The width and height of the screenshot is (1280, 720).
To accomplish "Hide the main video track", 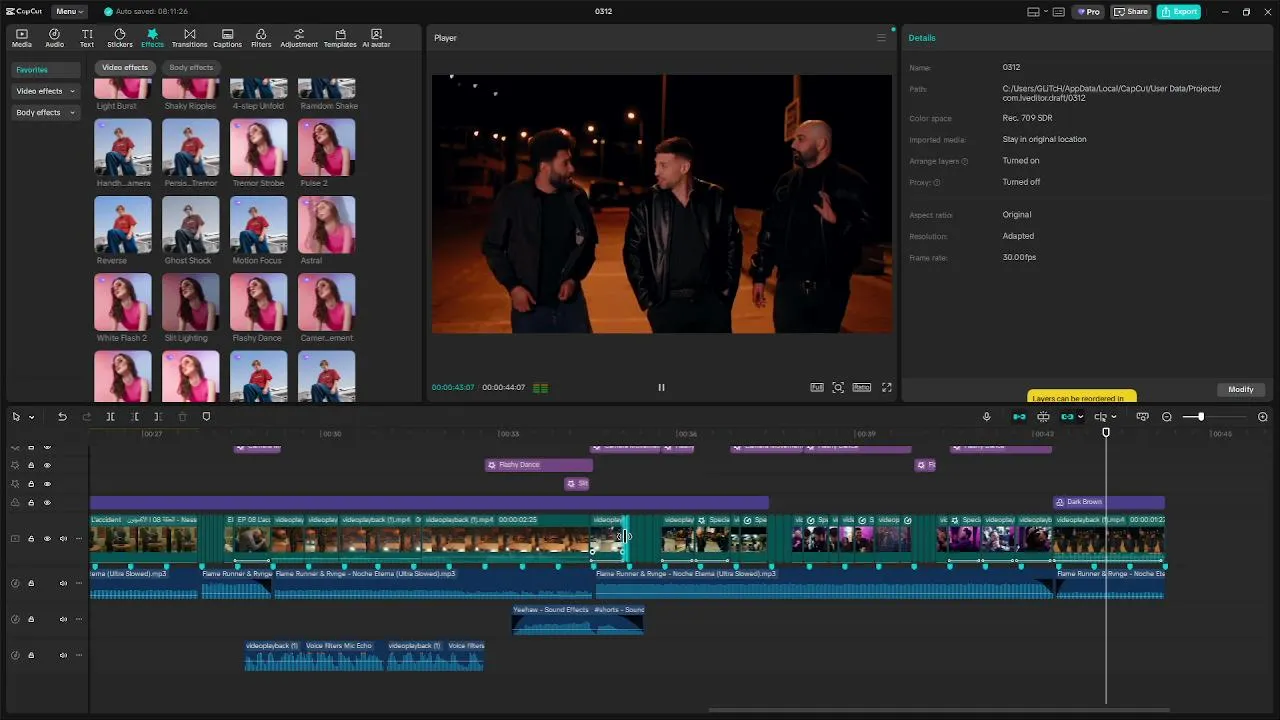I will pos(47,539).
